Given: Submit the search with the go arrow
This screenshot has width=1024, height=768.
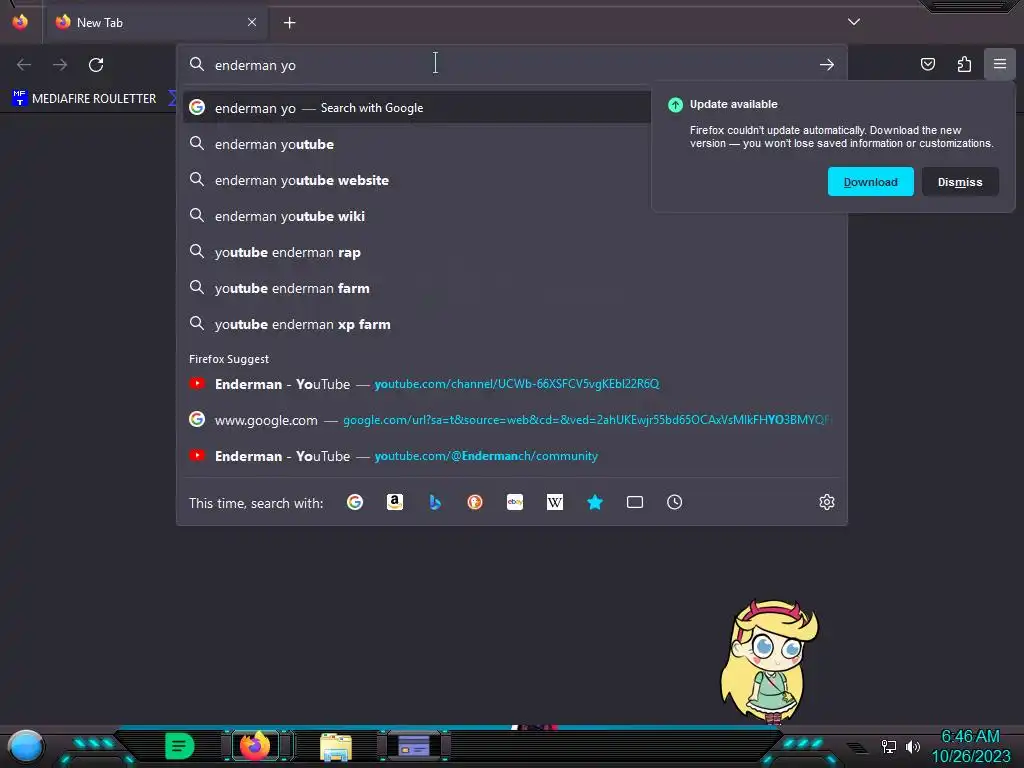Looking at the screenshot, I should (827, 65).
